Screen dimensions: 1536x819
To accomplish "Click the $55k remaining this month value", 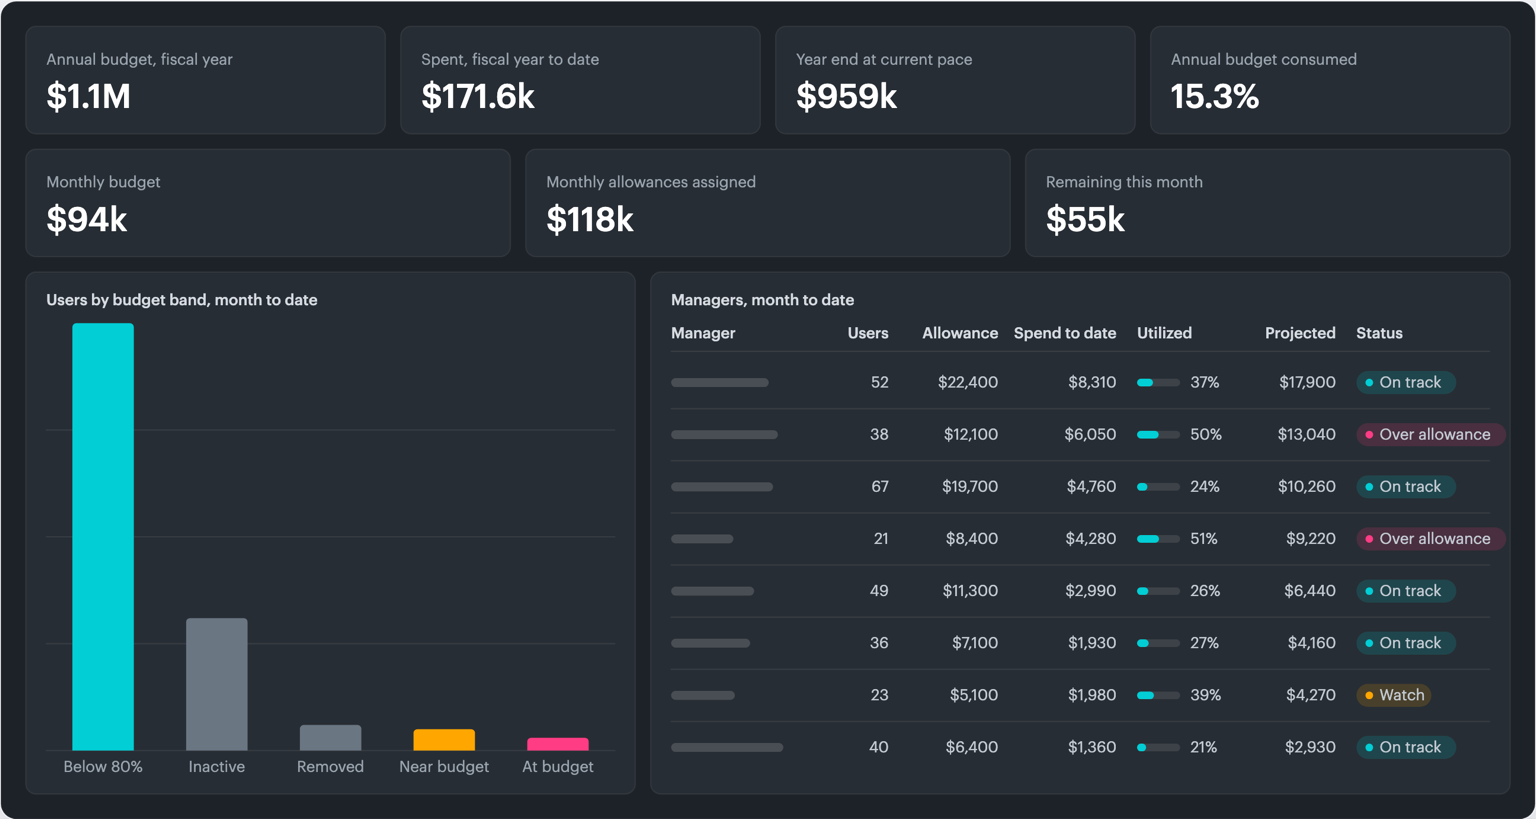I will pos(1086,219).
